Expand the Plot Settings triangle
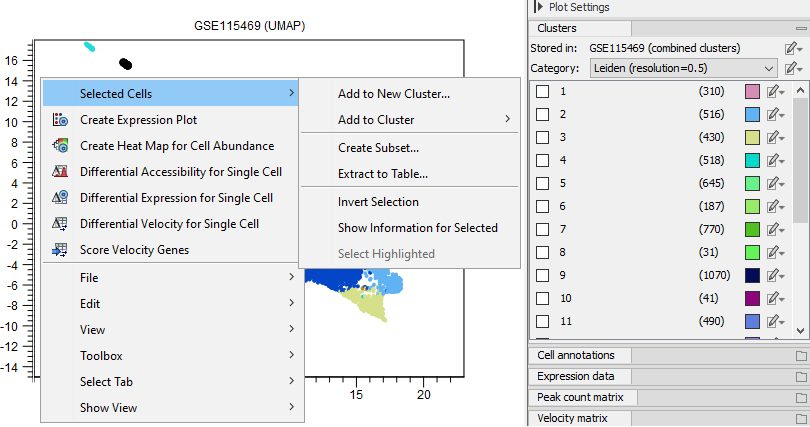 click(539, 7)
